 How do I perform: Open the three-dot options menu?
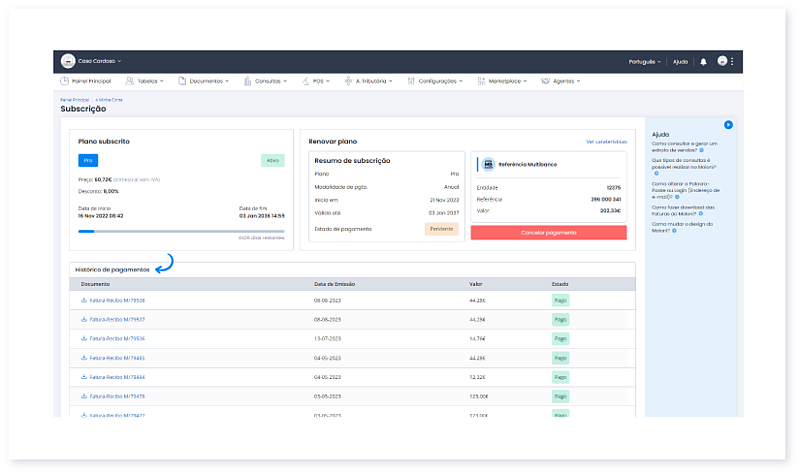point(732,61)
